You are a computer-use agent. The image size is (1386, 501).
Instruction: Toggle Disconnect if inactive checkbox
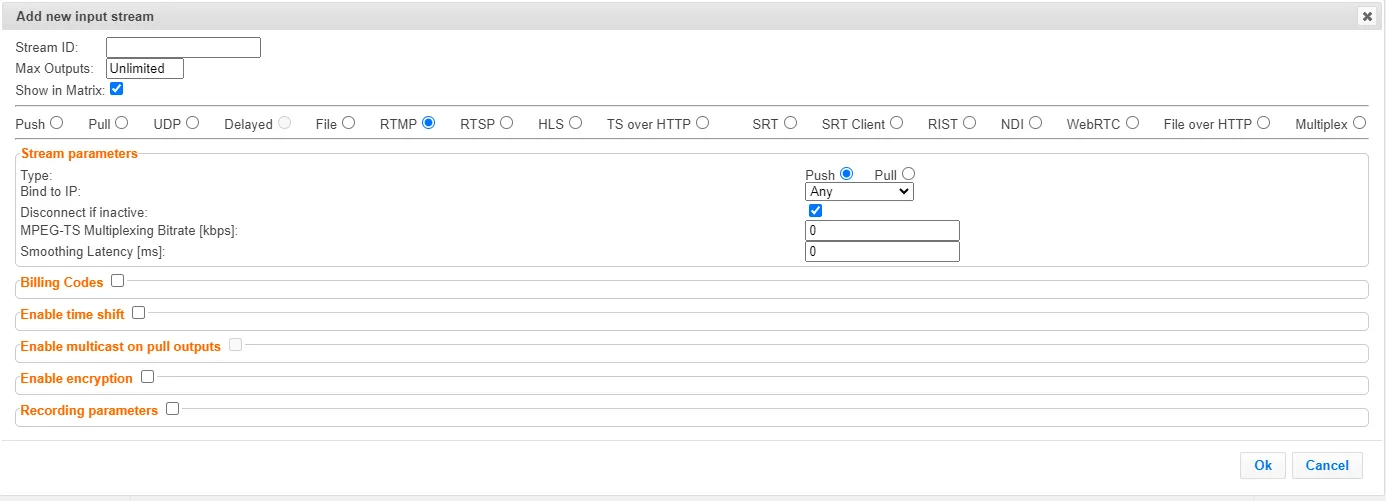click(x=815, y=211)
